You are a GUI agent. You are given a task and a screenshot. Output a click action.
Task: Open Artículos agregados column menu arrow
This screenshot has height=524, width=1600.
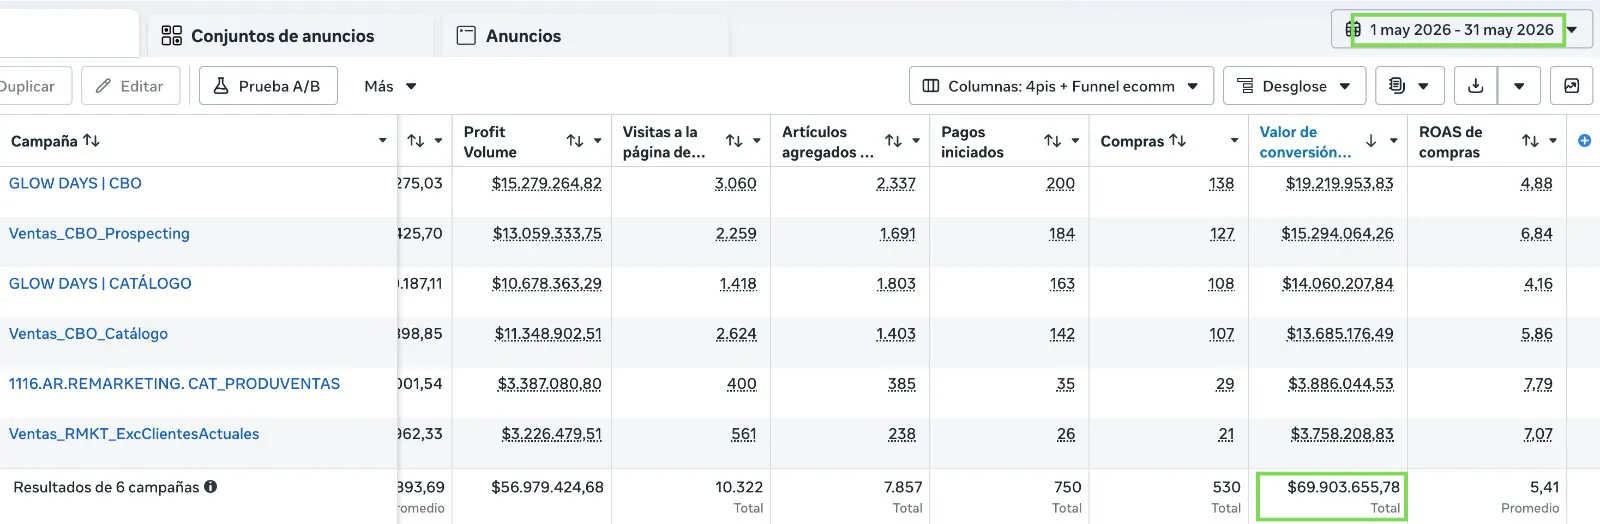click(916, 141)
